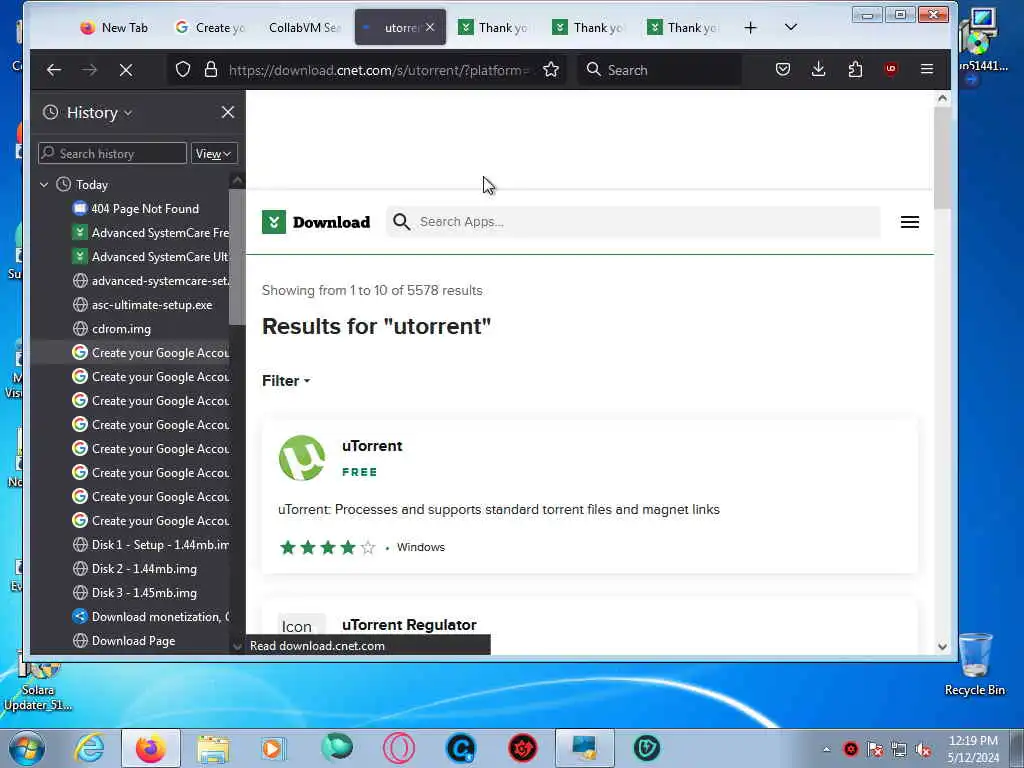
Task: Open the Opera browser taskbar icon
Action: pyautogui.click(x=398, y=748)
